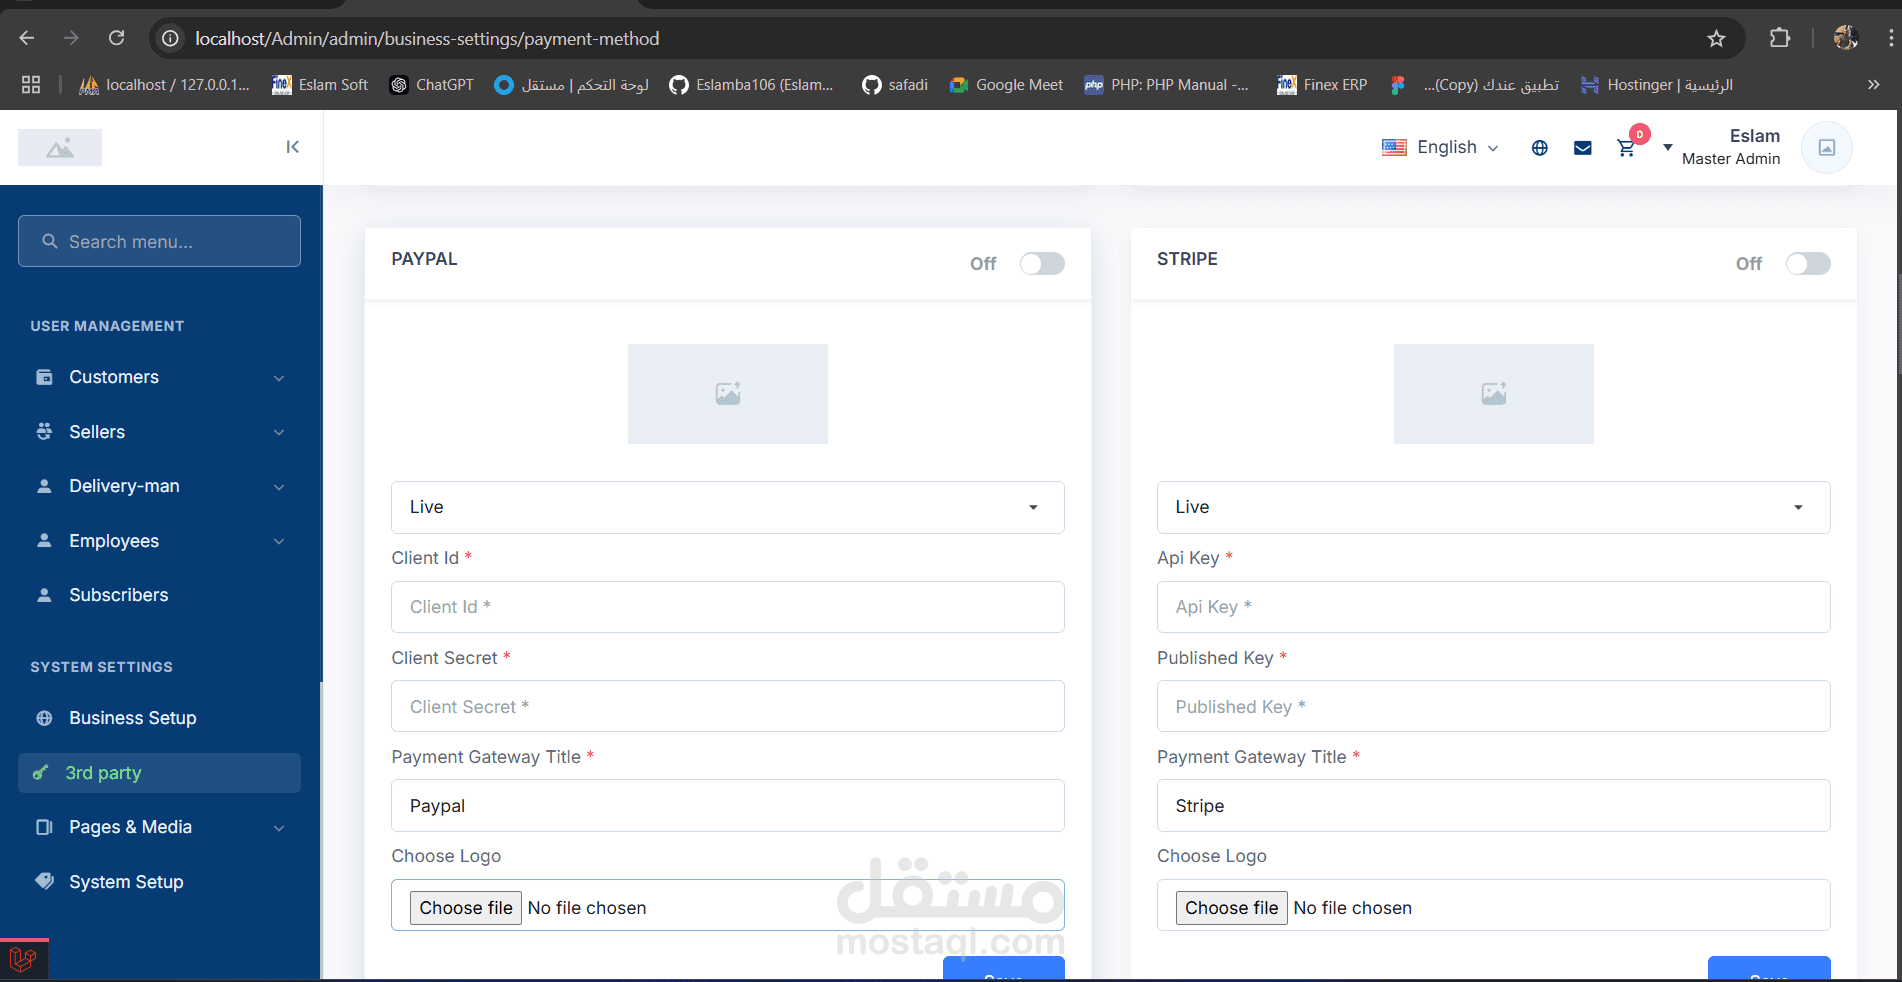Open the PHP Manual bookmark
The width and height of the screenshot is (1902, 982).
pyautogui.click(x=1166, y=85)
